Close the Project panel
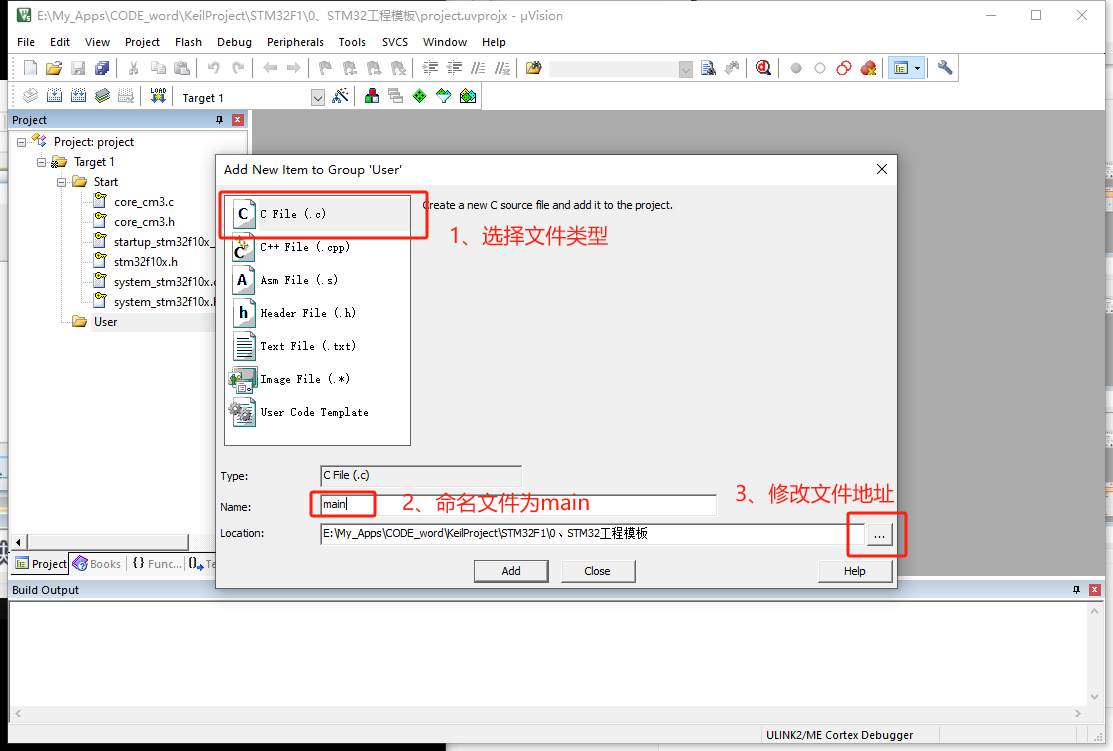The width and height of the screenshot is (1113, 751). point(238,120)
